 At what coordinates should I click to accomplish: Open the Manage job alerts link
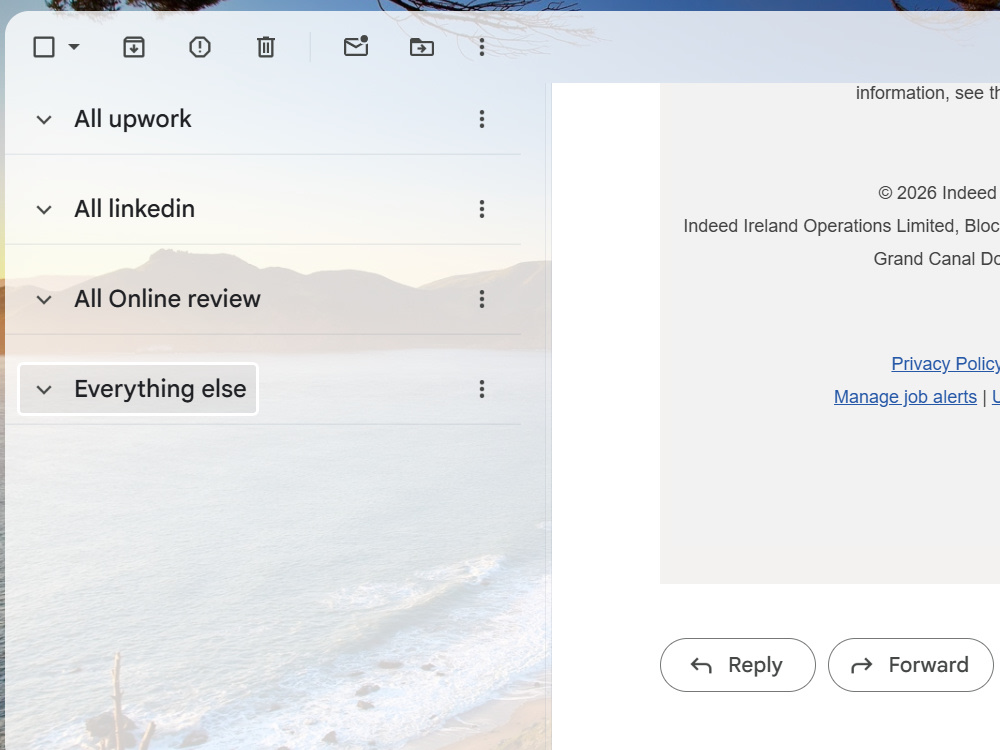tap(905, 397)
